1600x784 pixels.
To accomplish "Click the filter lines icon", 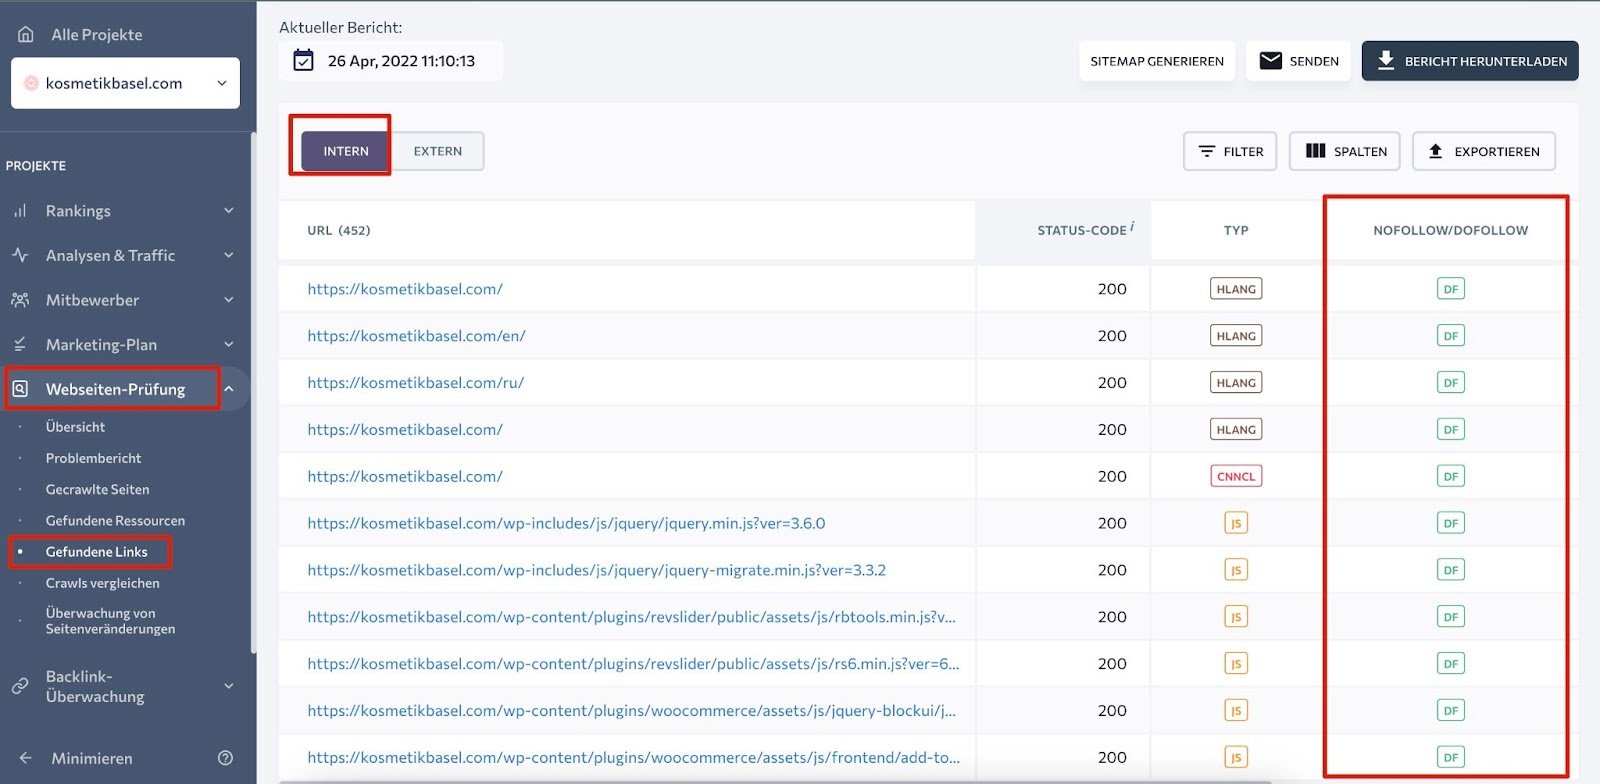I will 1207,151.
